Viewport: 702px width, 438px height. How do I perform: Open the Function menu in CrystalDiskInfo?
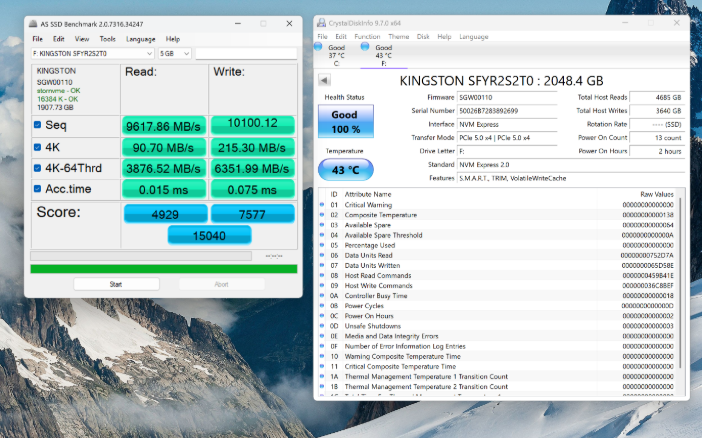(x=366, y=36)
